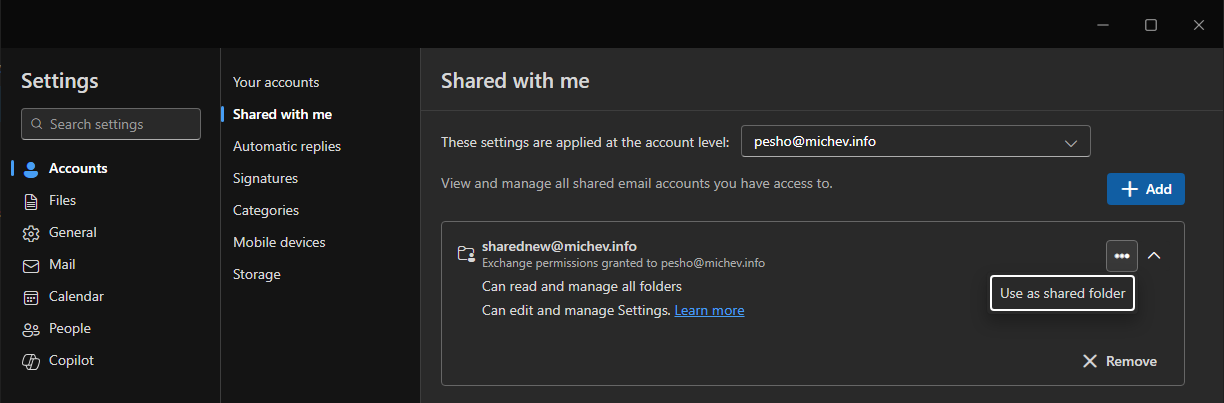Close the settings window
1224x403 pixels.
tap(1199, 24)
